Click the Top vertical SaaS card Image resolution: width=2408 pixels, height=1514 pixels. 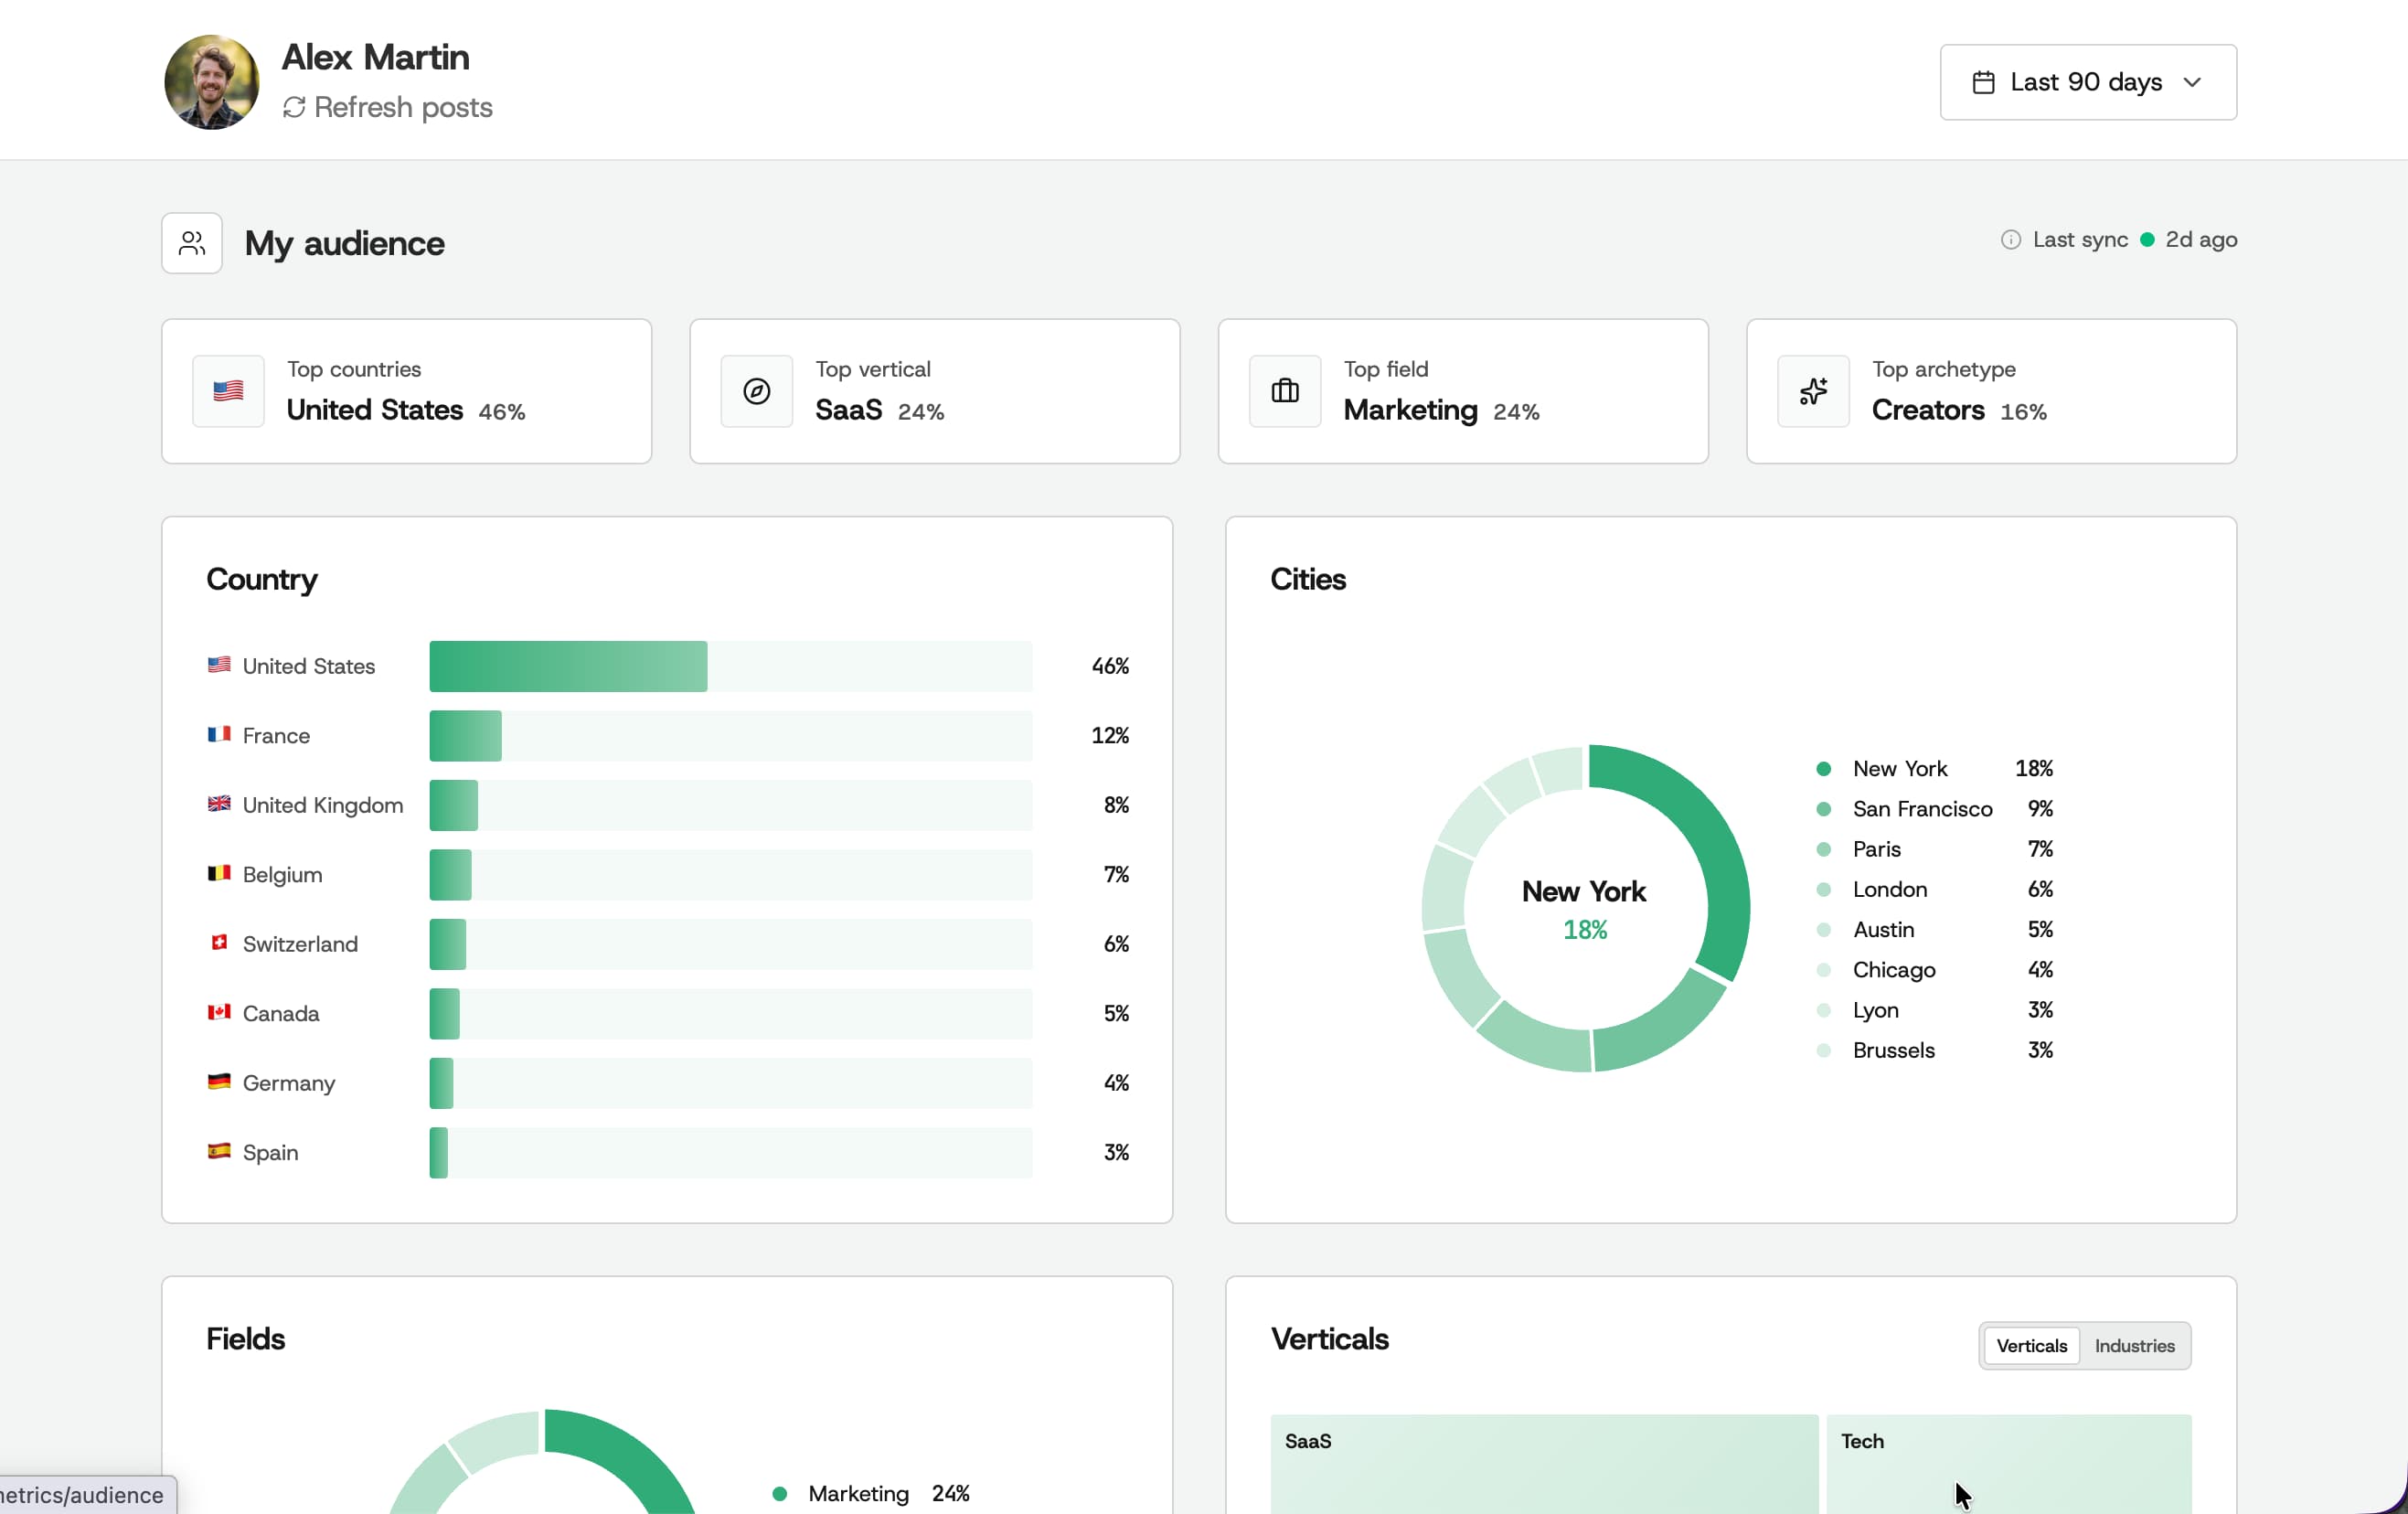(x=935, y=391)
